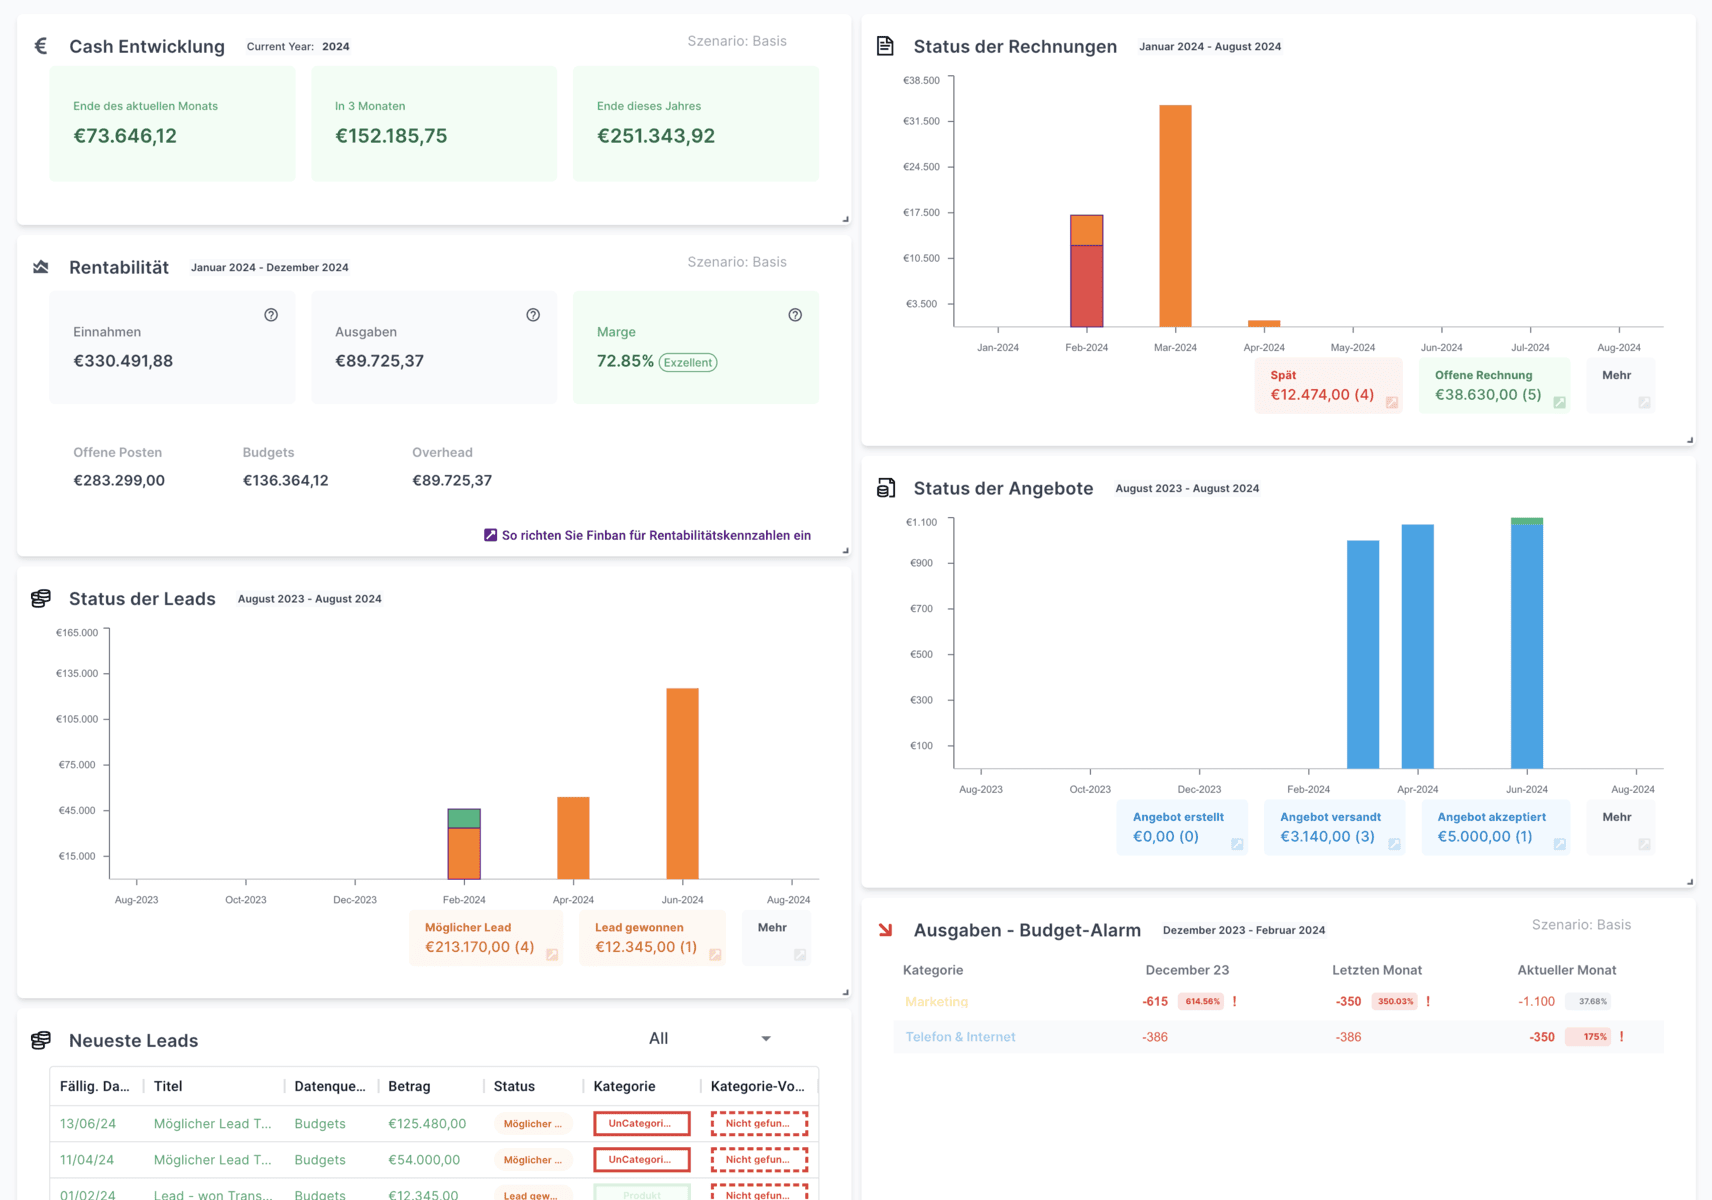
Task: Open link icon on Angebot versandt card
Action: [1394, 845]
